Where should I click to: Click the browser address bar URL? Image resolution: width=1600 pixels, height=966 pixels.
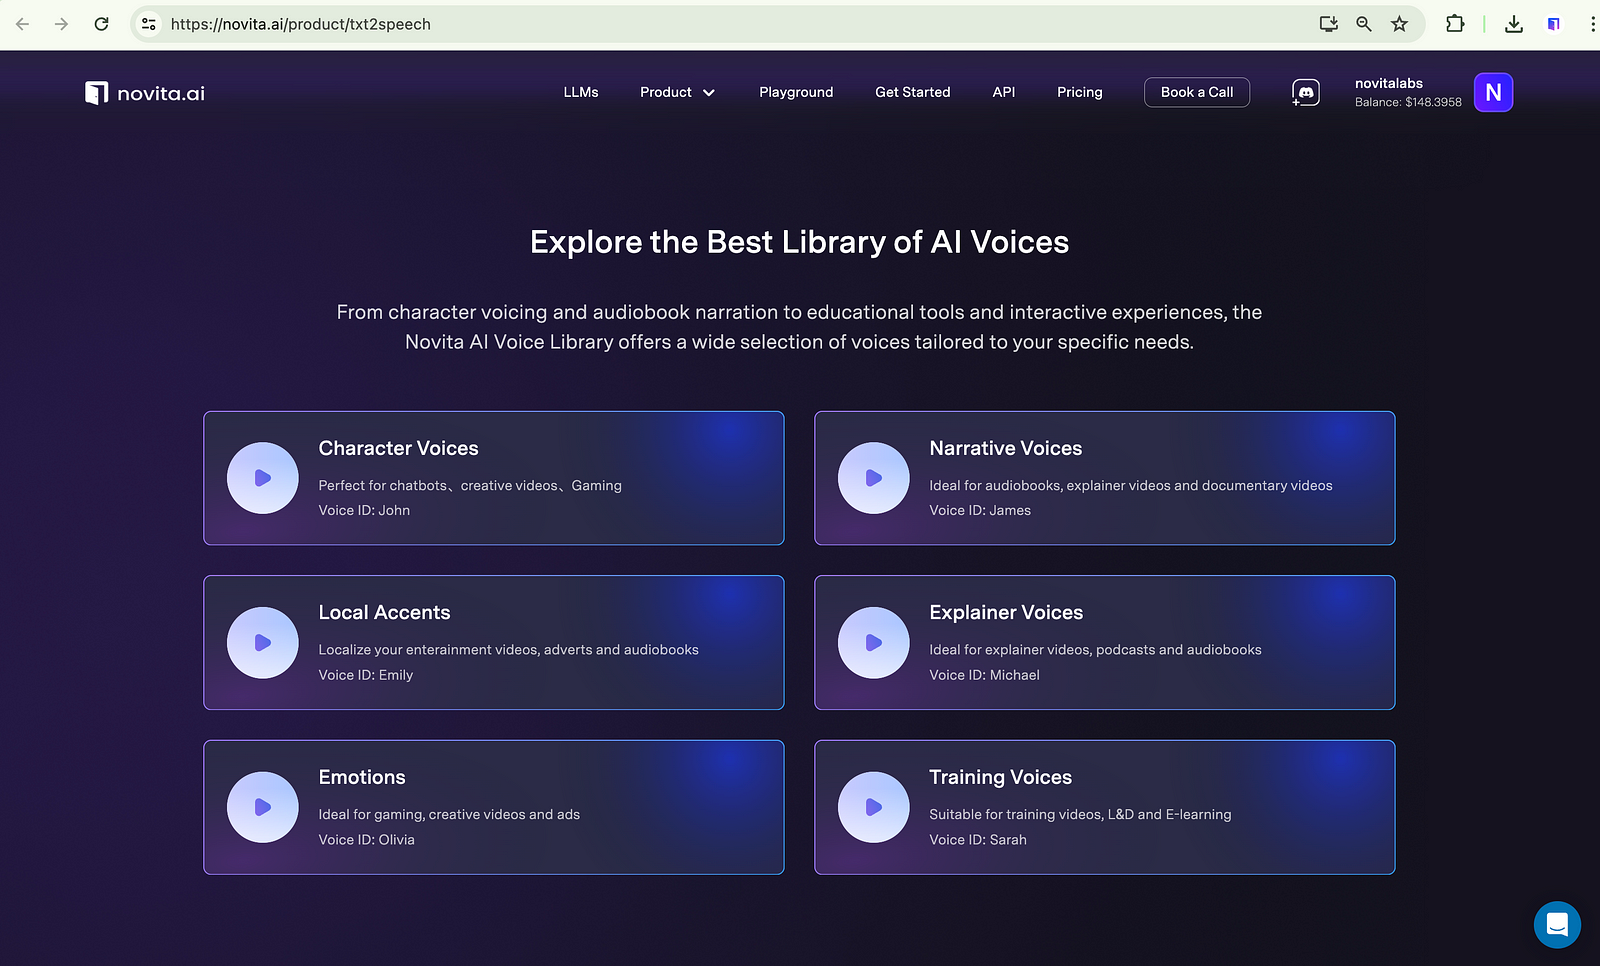click(300, 24)
